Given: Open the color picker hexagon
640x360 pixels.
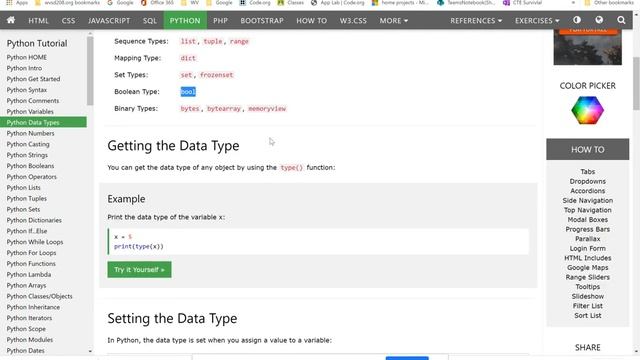Looking at the screenshot, I should (587, 110).
